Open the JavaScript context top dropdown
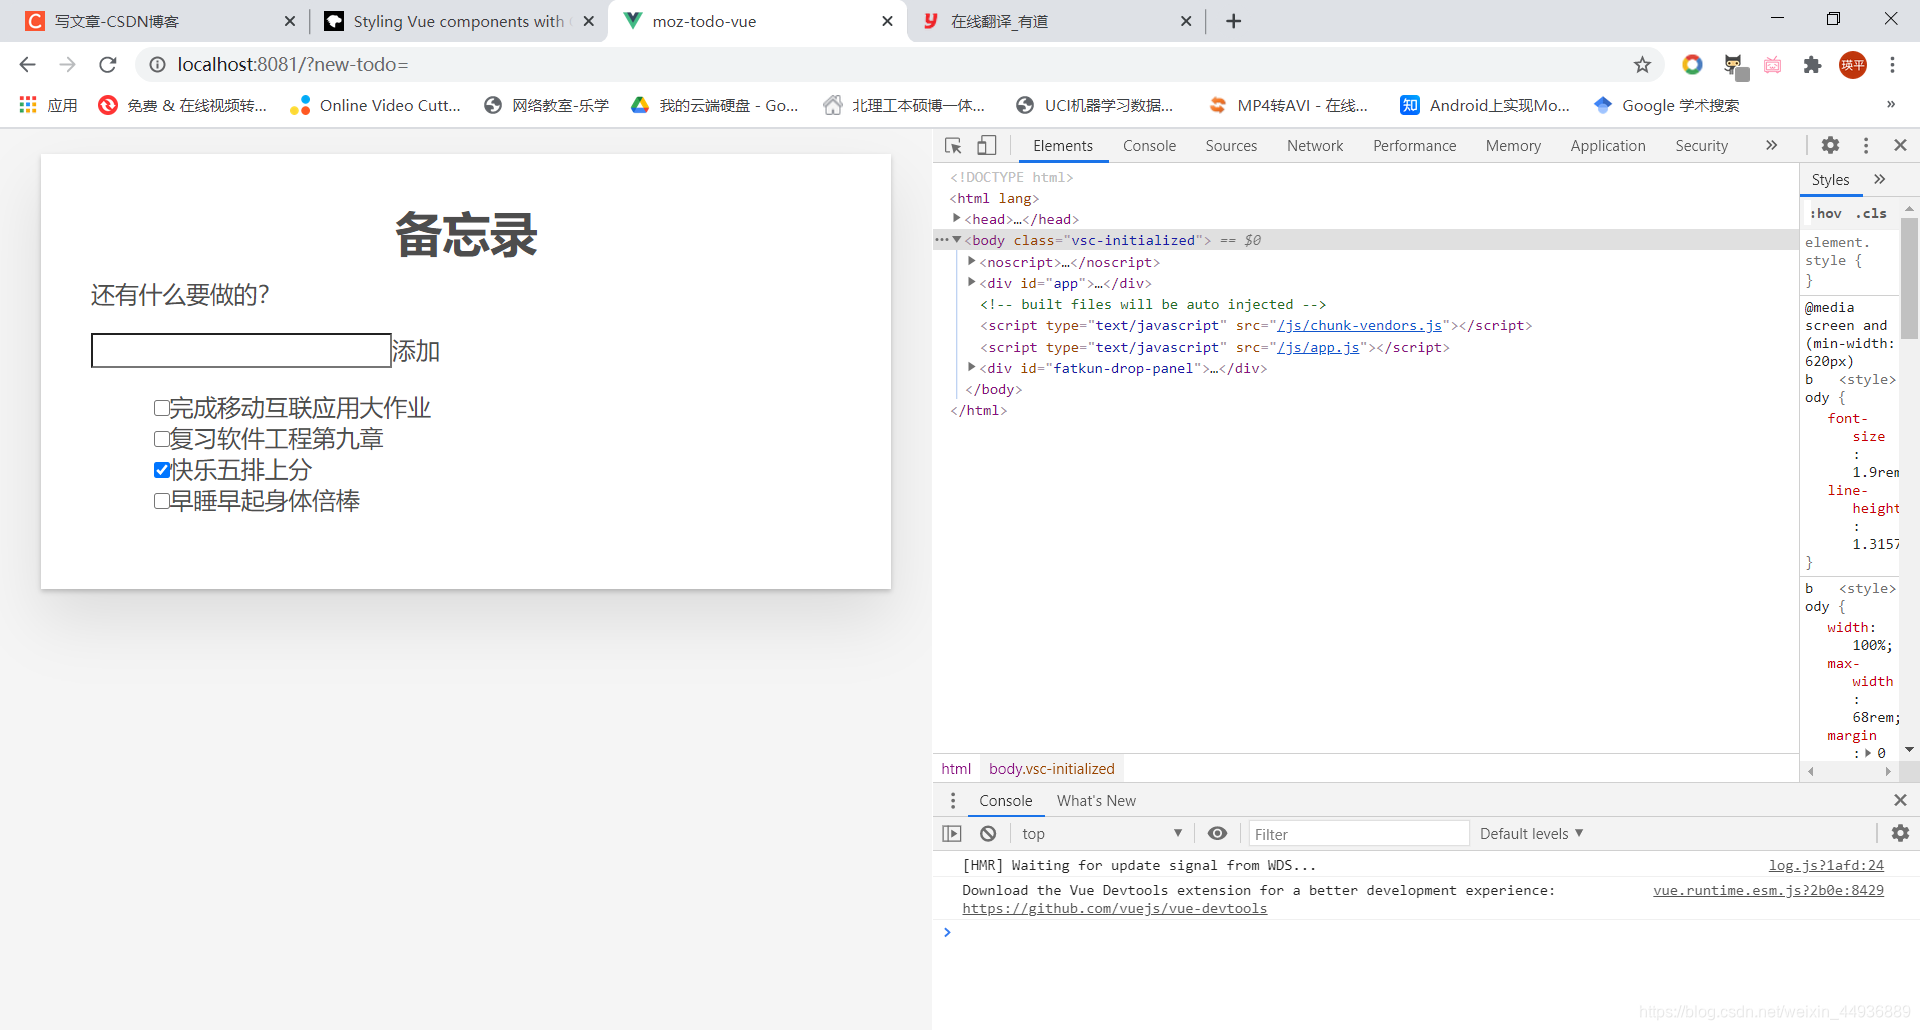Screen dimensions: 1920x1030 coord(1101,834)
